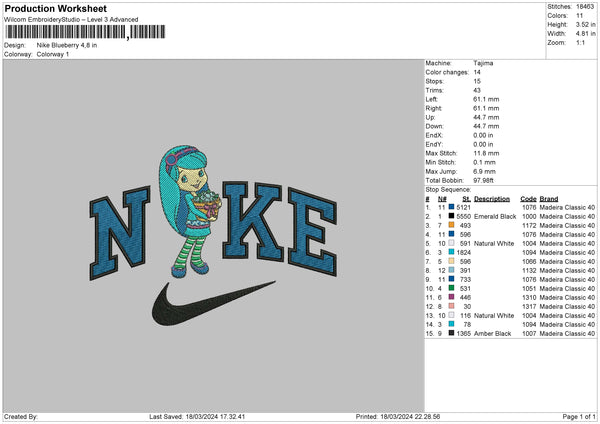Select the green swatch in stop row 10
Image resolution: width=600 pixels, height=424 pixels.
coord(451,288)
